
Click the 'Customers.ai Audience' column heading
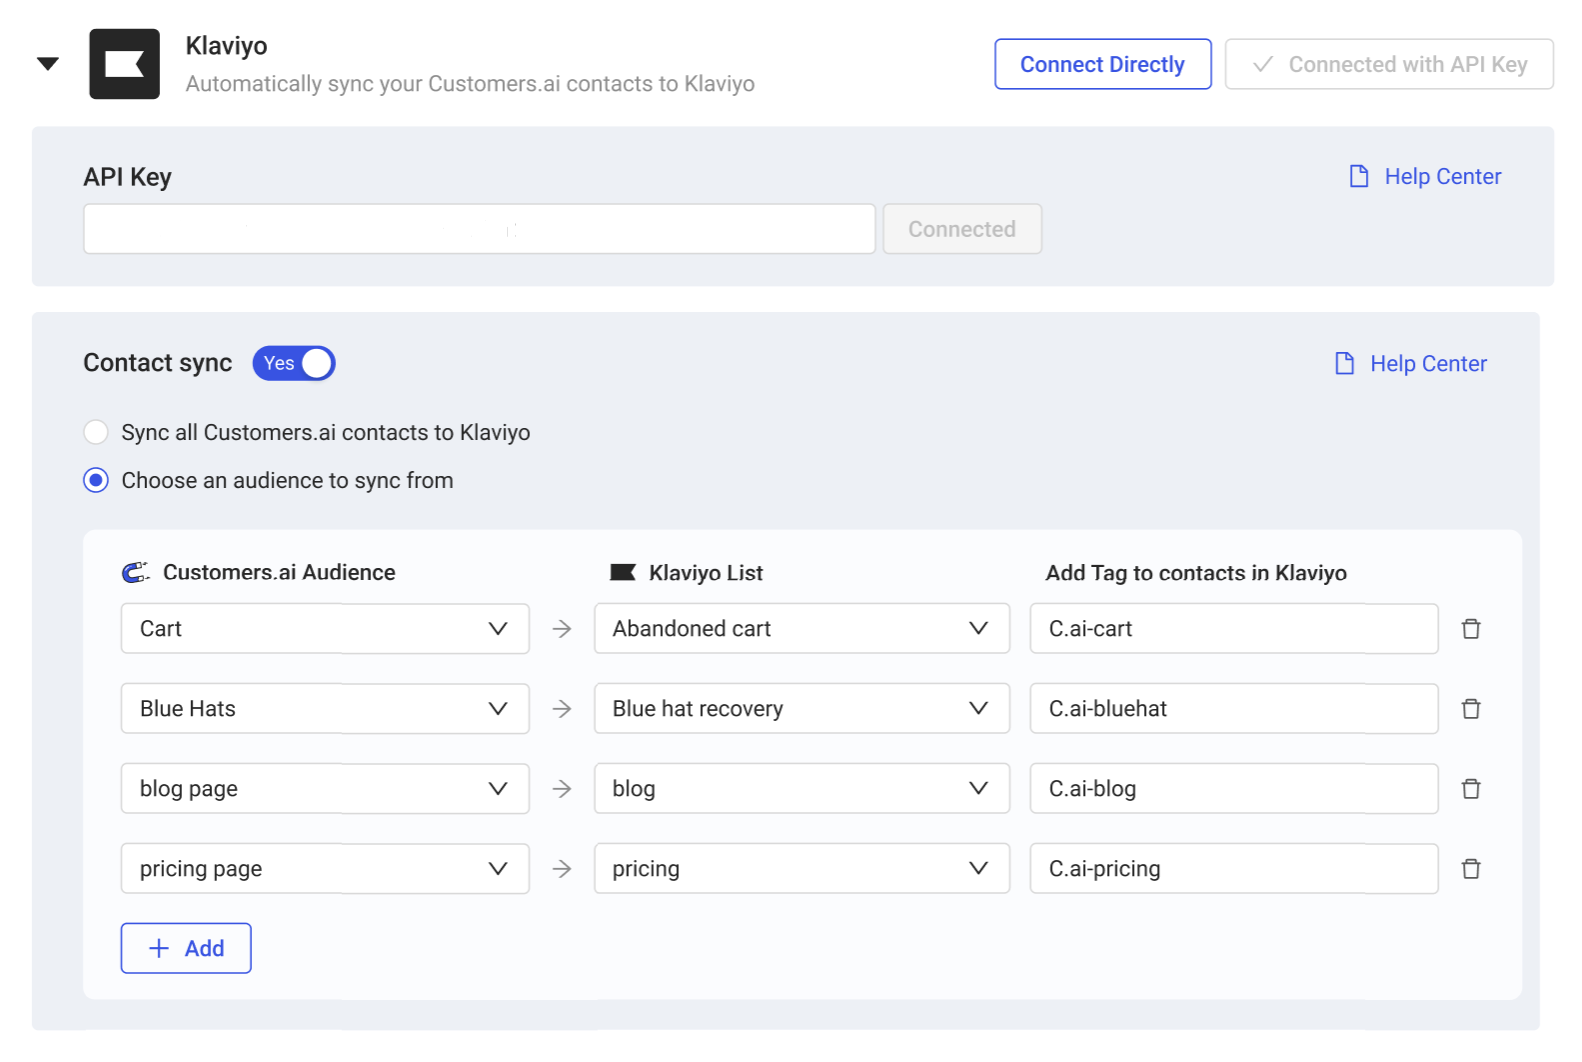[x=279, y=572]
